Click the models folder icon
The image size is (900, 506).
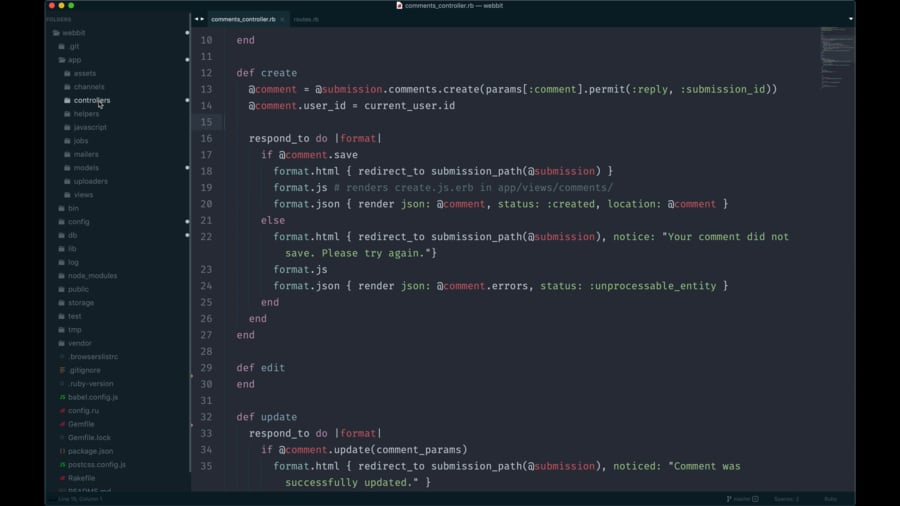[x=67, y=168]
